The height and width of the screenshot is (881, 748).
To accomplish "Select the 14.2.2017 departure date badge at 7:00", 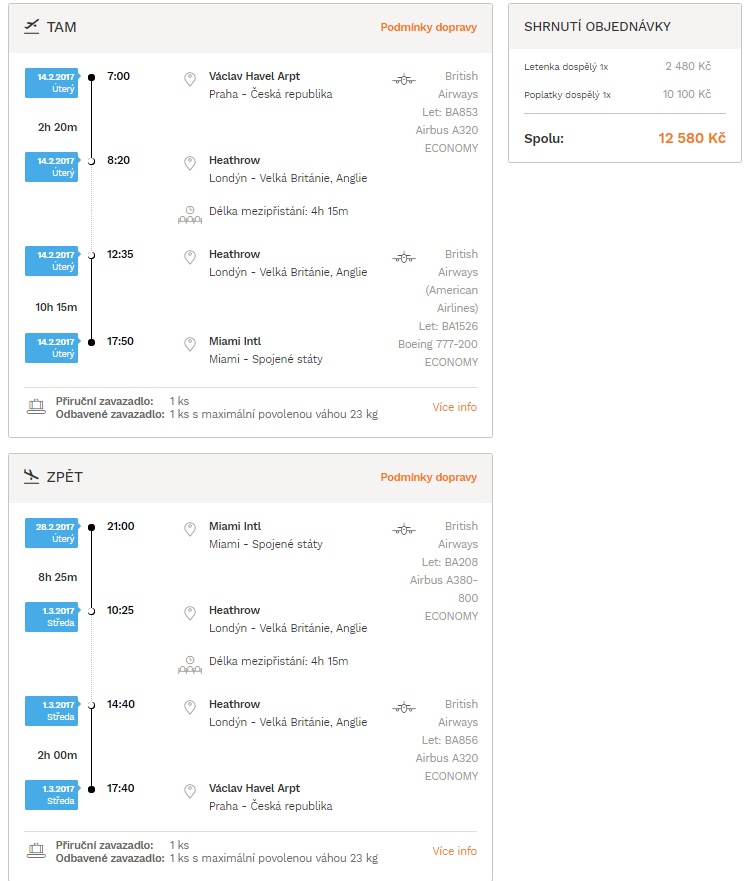I will pos(52,83).
